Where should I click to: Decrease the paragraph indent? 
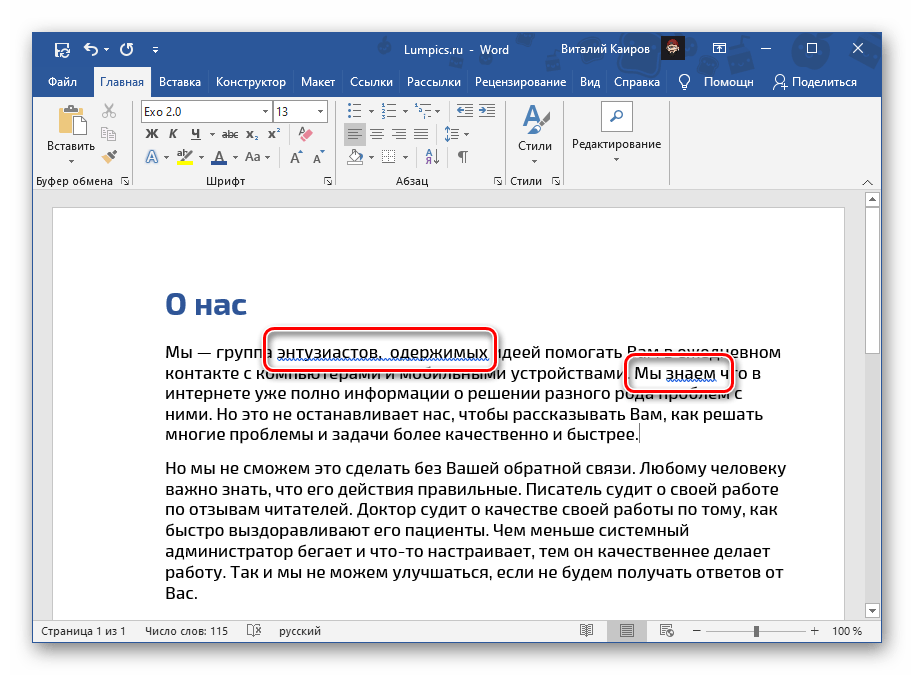(465, 111)
